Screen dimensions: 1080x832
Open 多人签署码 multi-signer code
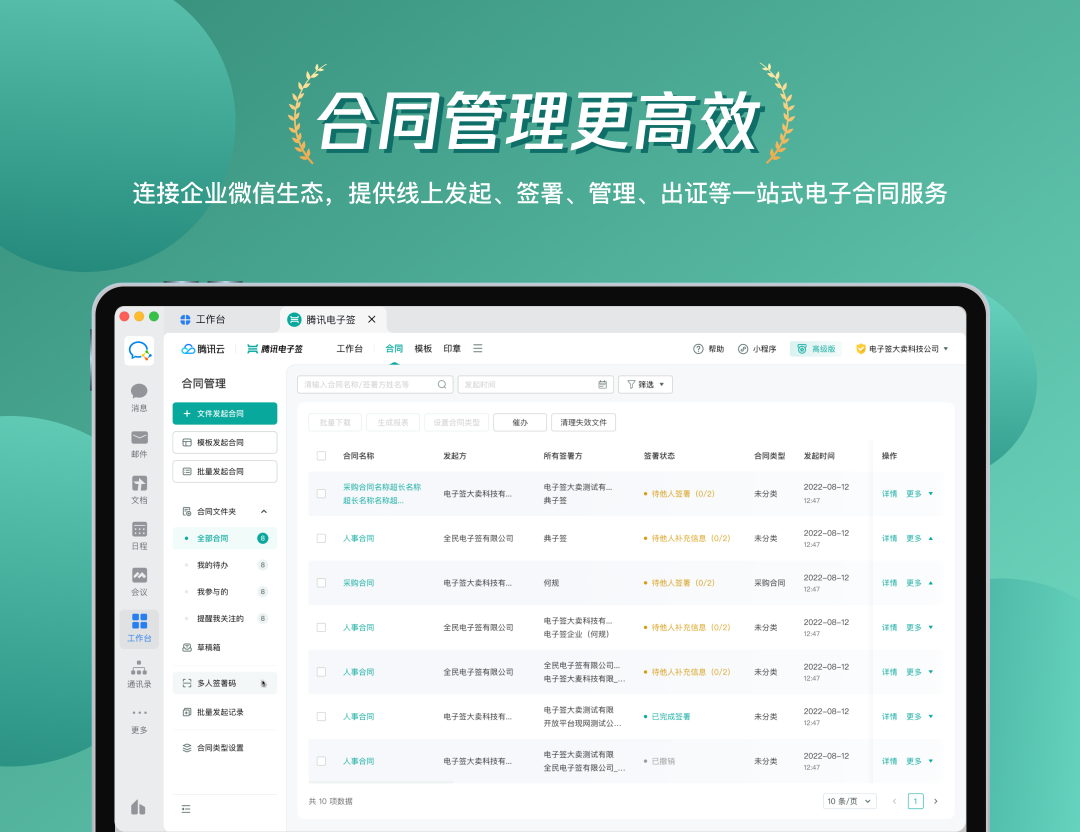(x=225, y=683)
